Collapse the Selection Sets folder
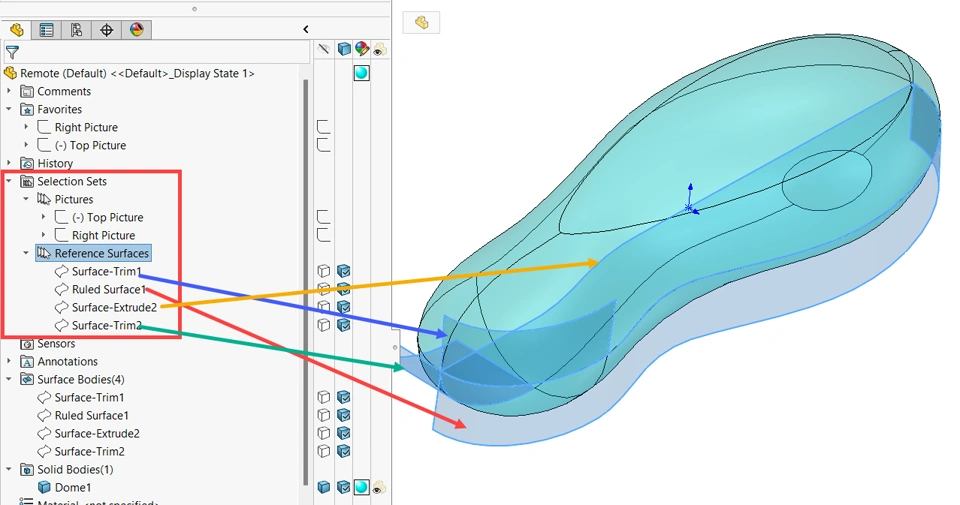Viewport: 960px width, 505px height. point(9,181)
